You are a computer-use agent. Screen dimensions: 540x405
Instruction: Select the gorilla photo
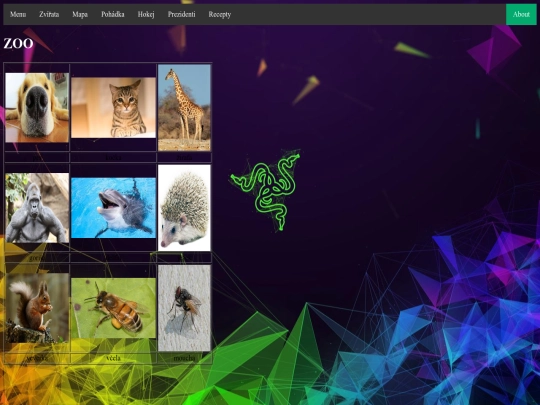[37, 208]
